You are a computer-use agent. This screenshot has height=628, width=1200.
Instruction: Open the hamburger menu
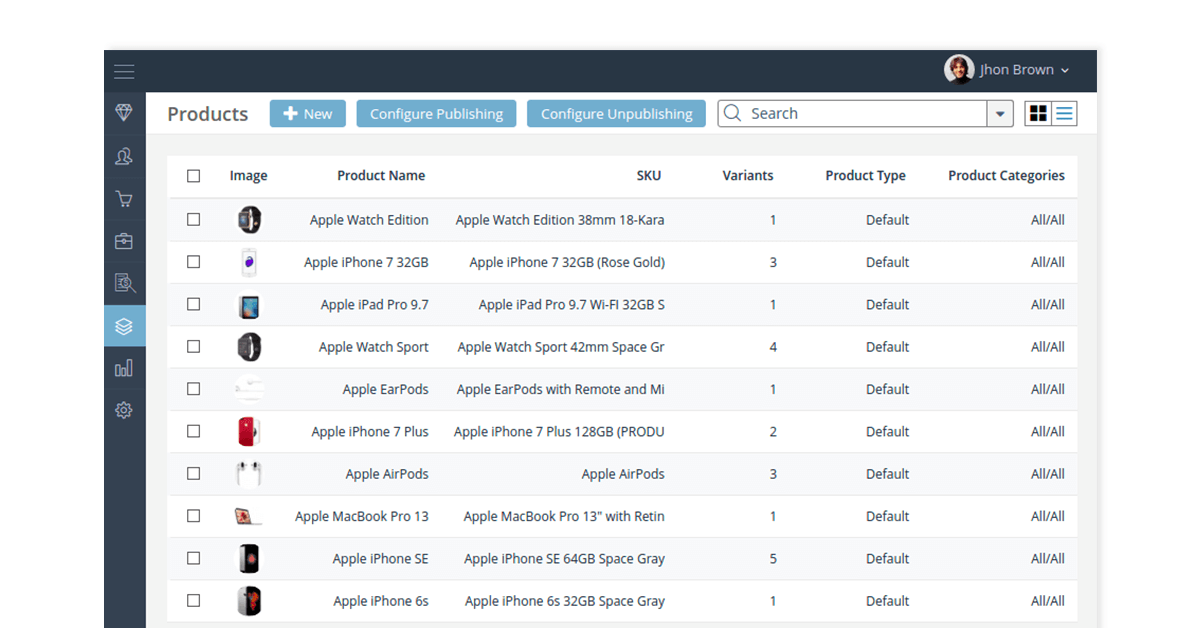[124, 71]
